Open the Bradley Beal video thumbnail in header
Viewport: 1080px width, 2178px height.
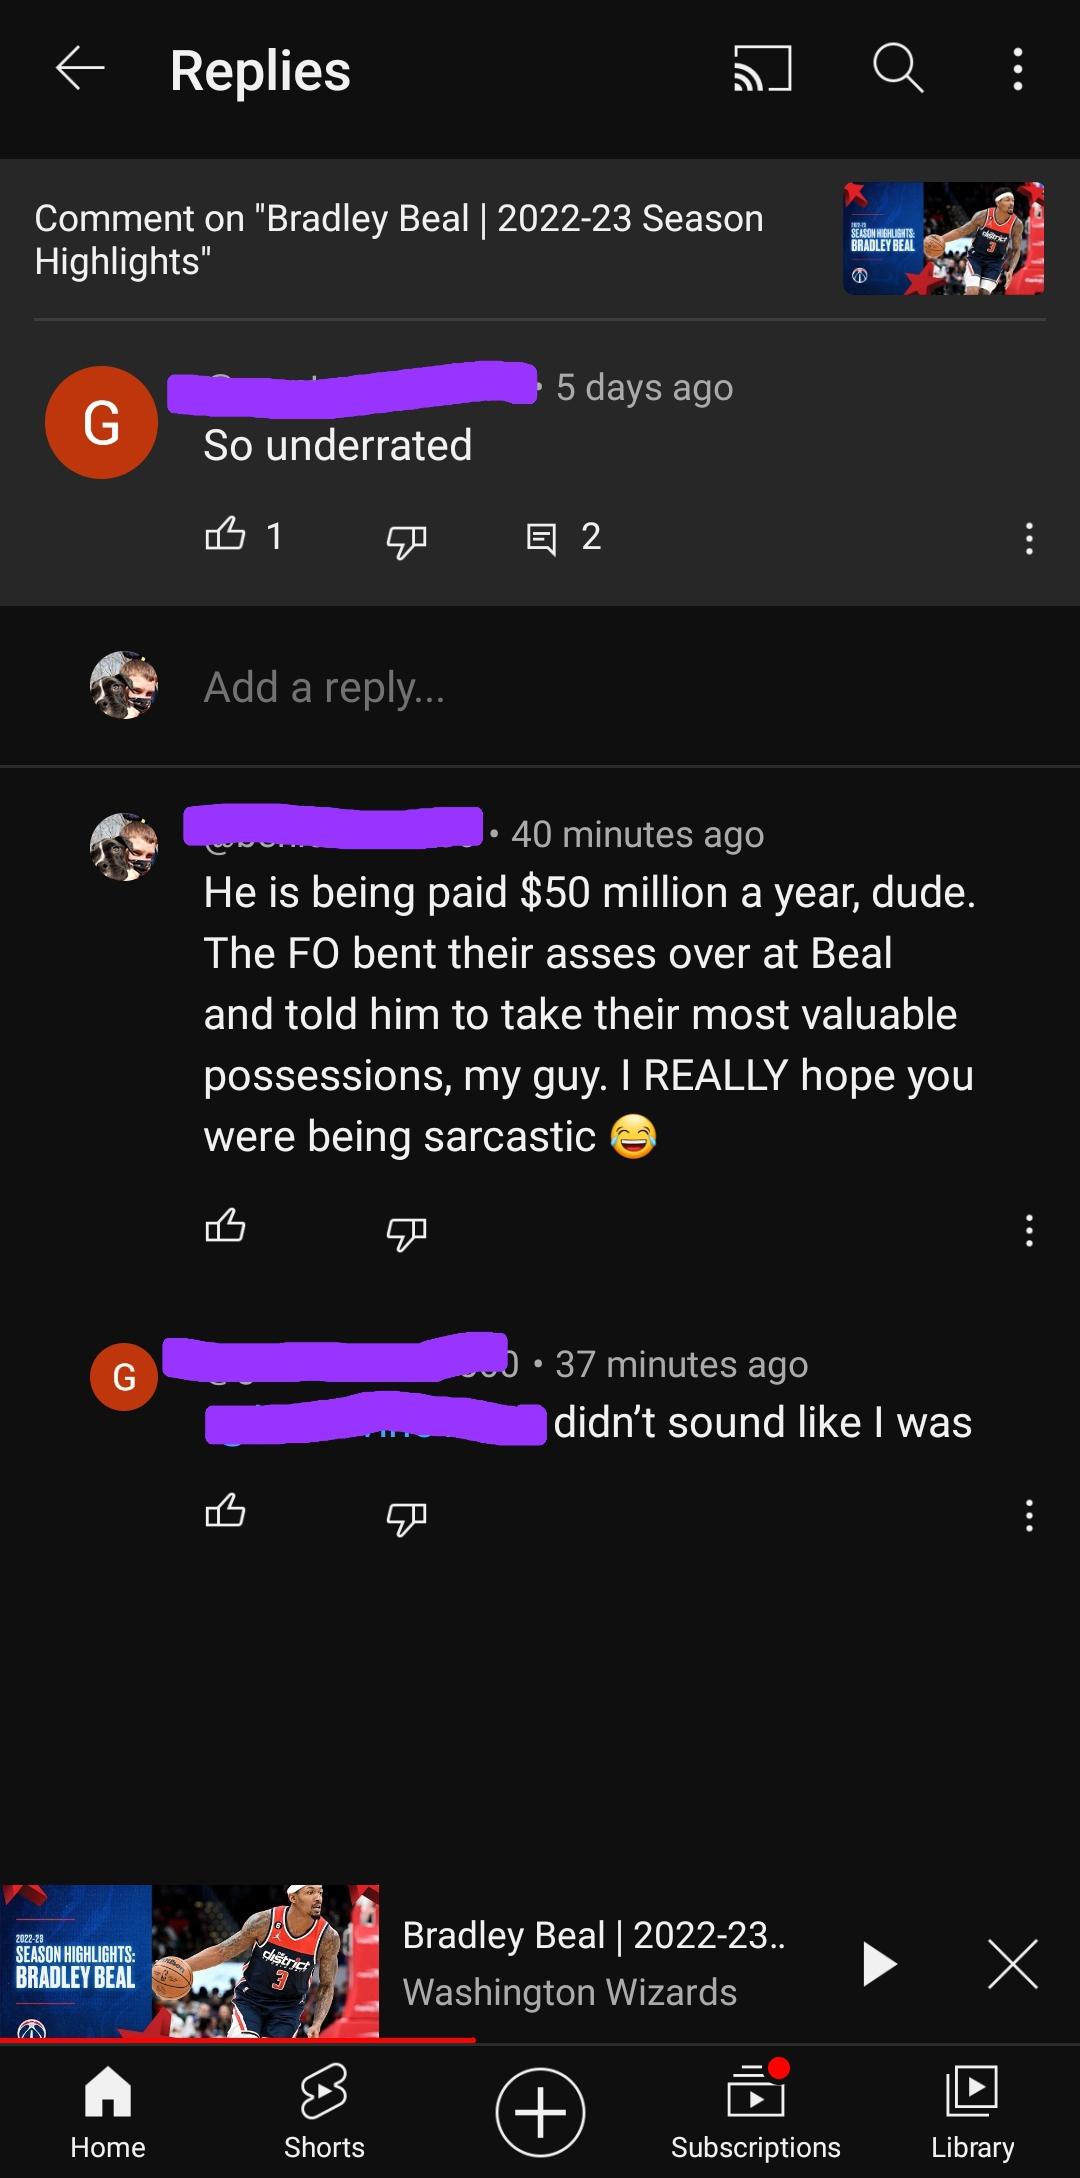coord(943,238)
